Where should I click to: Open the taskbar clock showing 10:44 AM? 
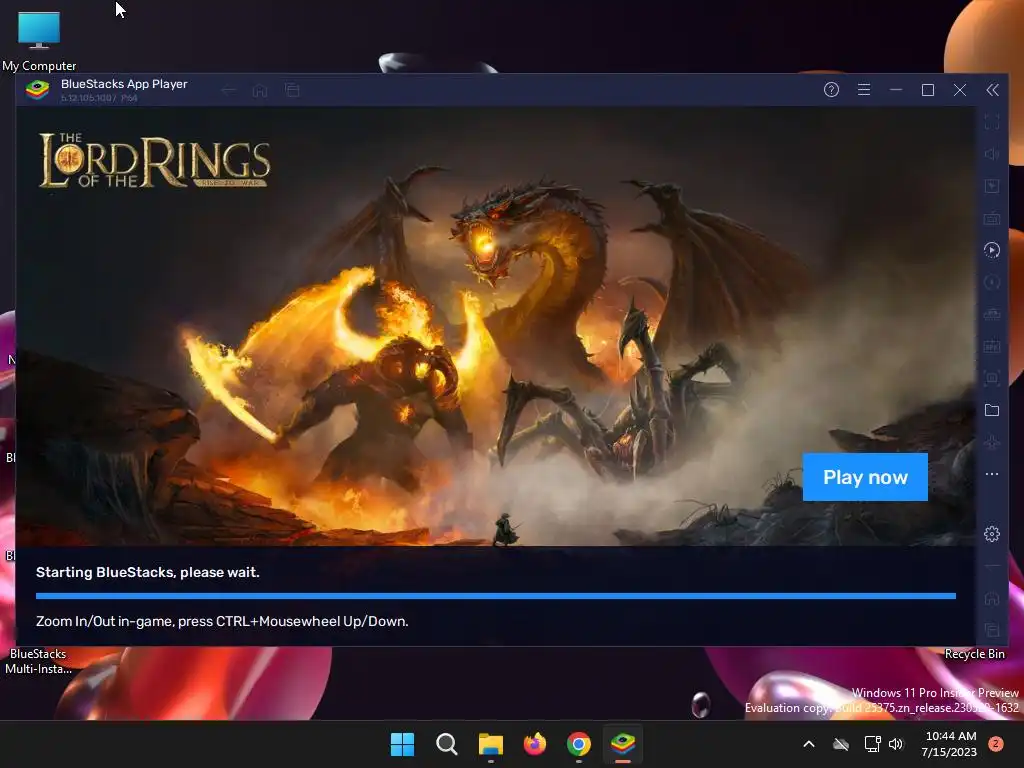pos(950,744)
